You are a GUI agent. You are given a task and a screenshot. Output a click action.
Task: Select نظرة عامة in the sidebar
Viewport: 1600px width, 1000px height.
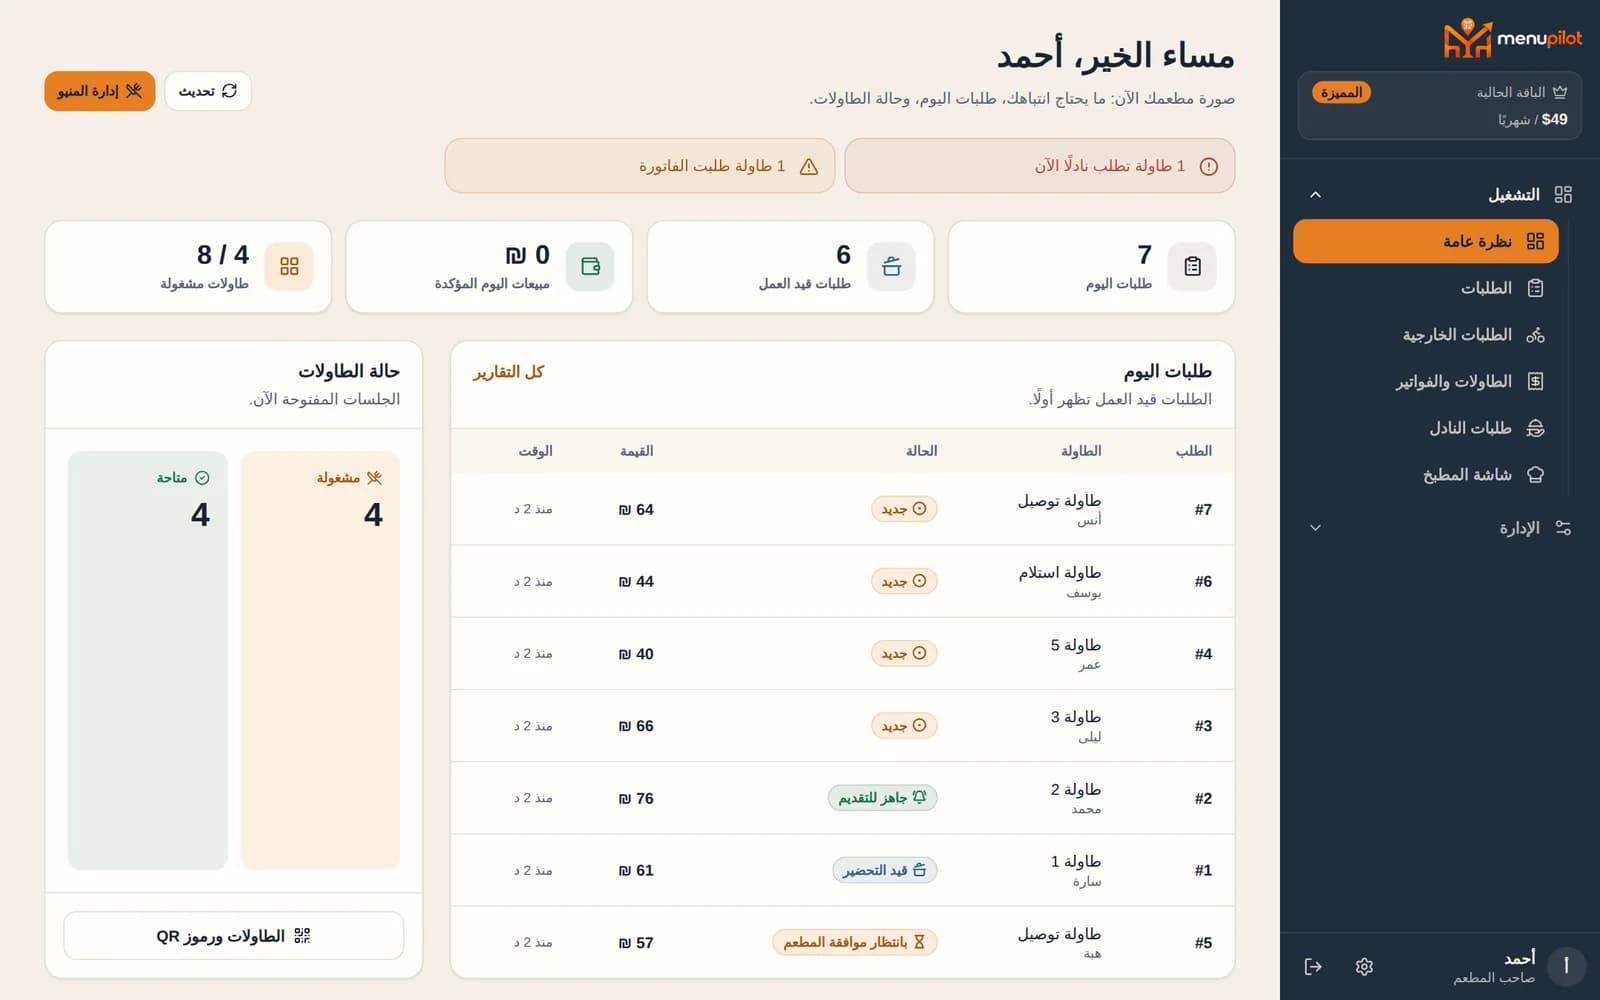point(1425,241)
